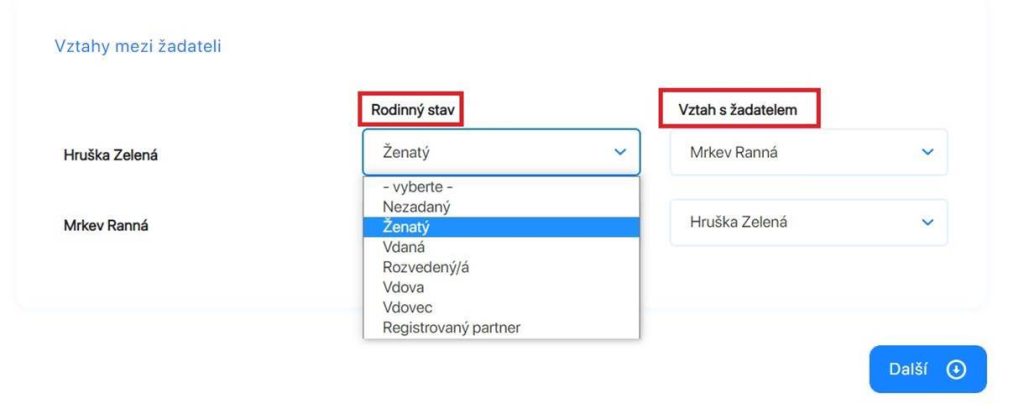
Task: Click the Další button
Action: (927, 369)
